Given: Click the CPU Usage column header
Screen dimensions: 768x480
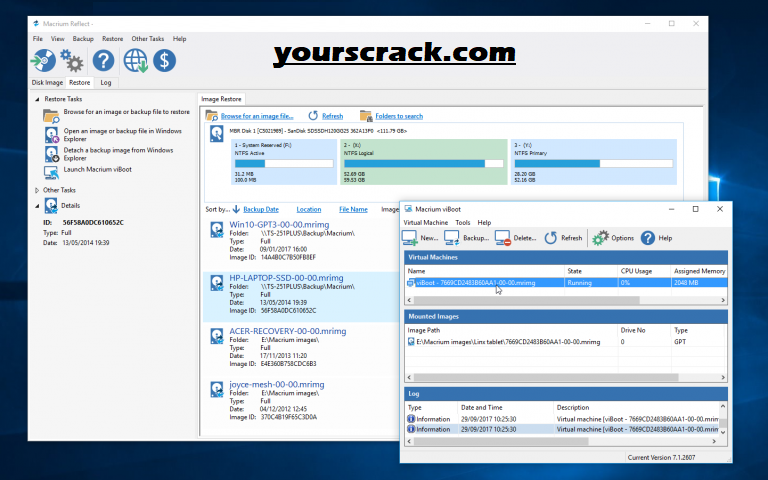Looking at the screenshot, I should click(x=644, y=271).
